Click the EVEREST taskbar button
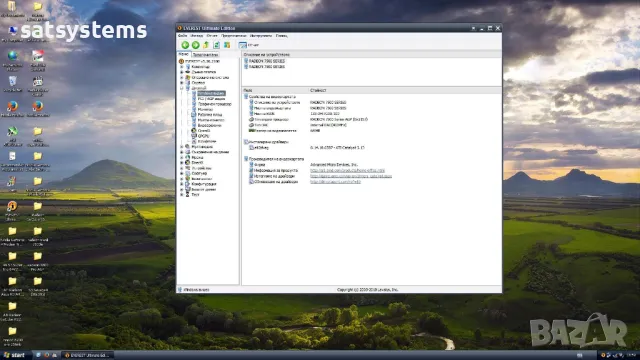Screen dimensions: 640x360 87,355
